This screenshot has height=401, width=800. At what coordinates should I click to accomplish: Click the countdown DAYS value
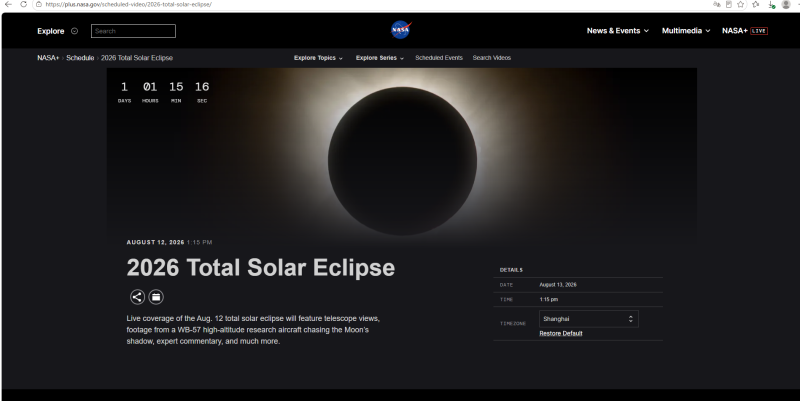[124, 87]
